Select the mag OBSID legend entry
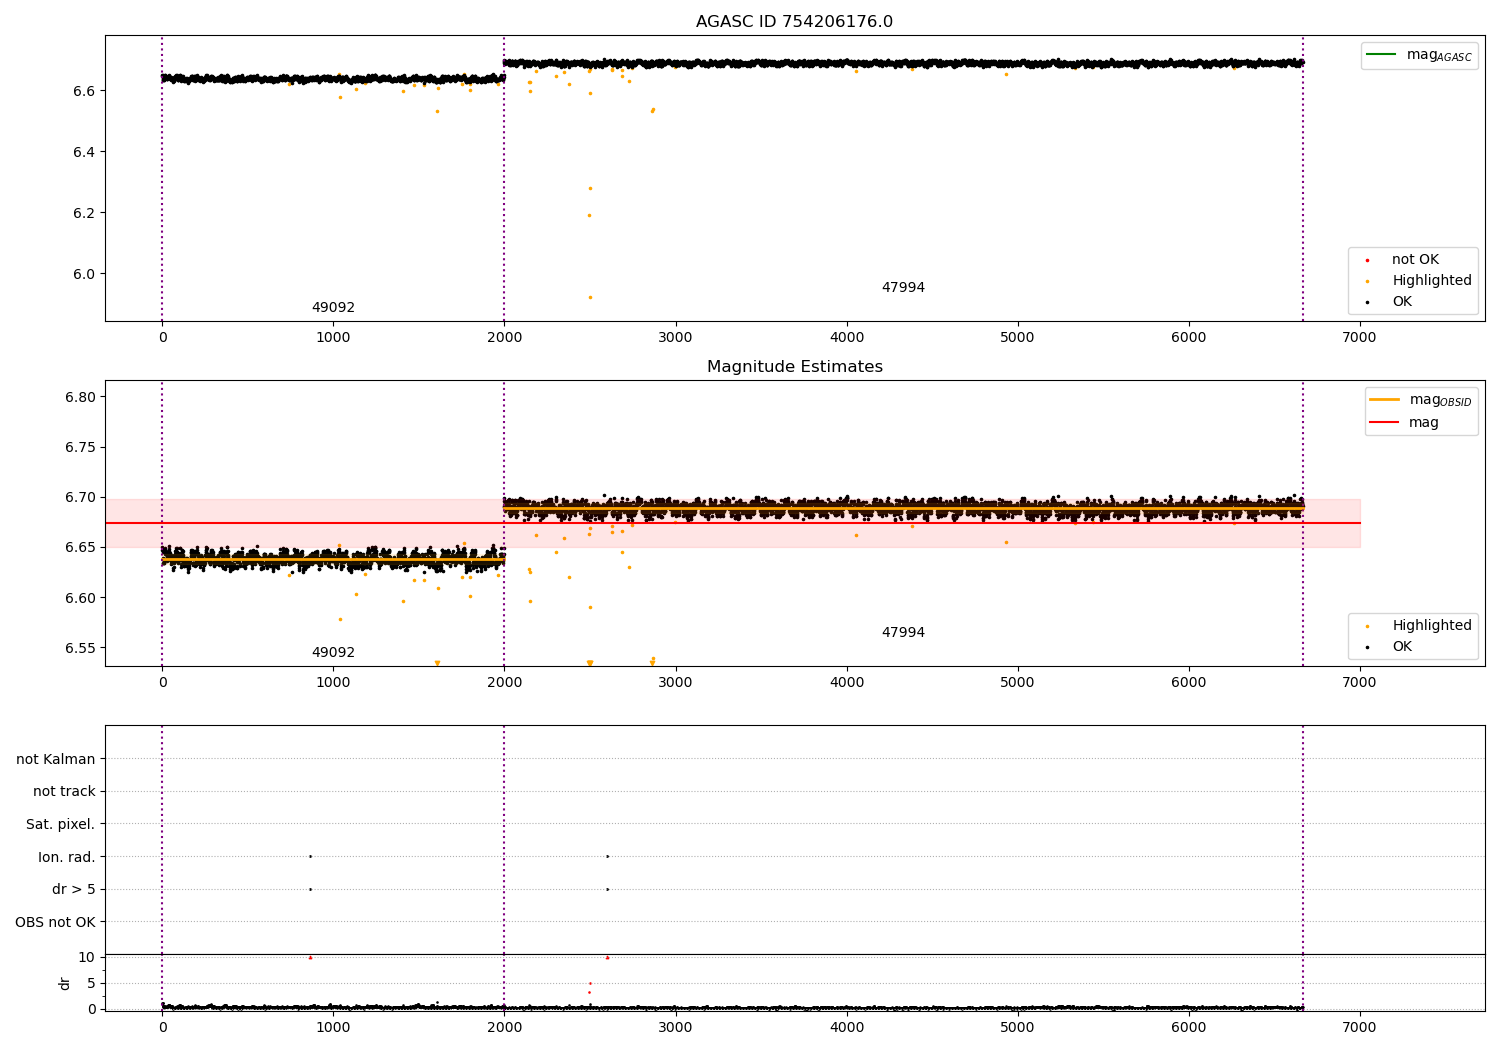This screenshot has height=1050, width=1500. (x=1421, y=400)
